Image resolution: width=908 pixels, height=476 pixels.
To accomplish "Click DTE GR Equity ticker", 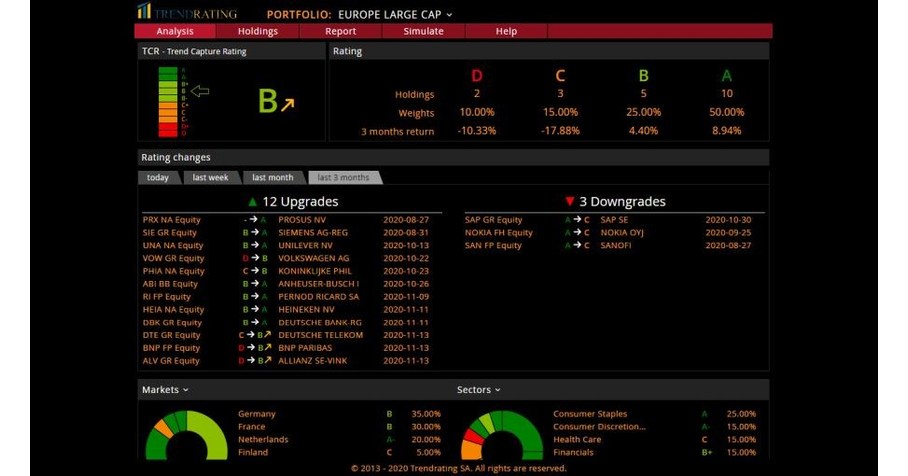I will coord(171,335).
